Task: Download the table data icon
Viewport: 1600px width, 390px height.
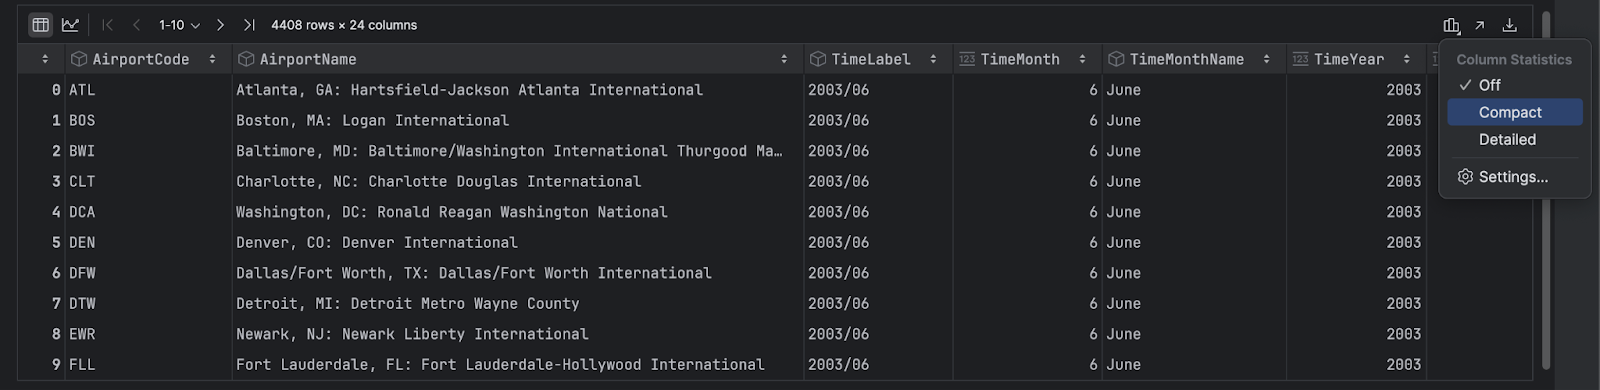Action: (1510, 25)
